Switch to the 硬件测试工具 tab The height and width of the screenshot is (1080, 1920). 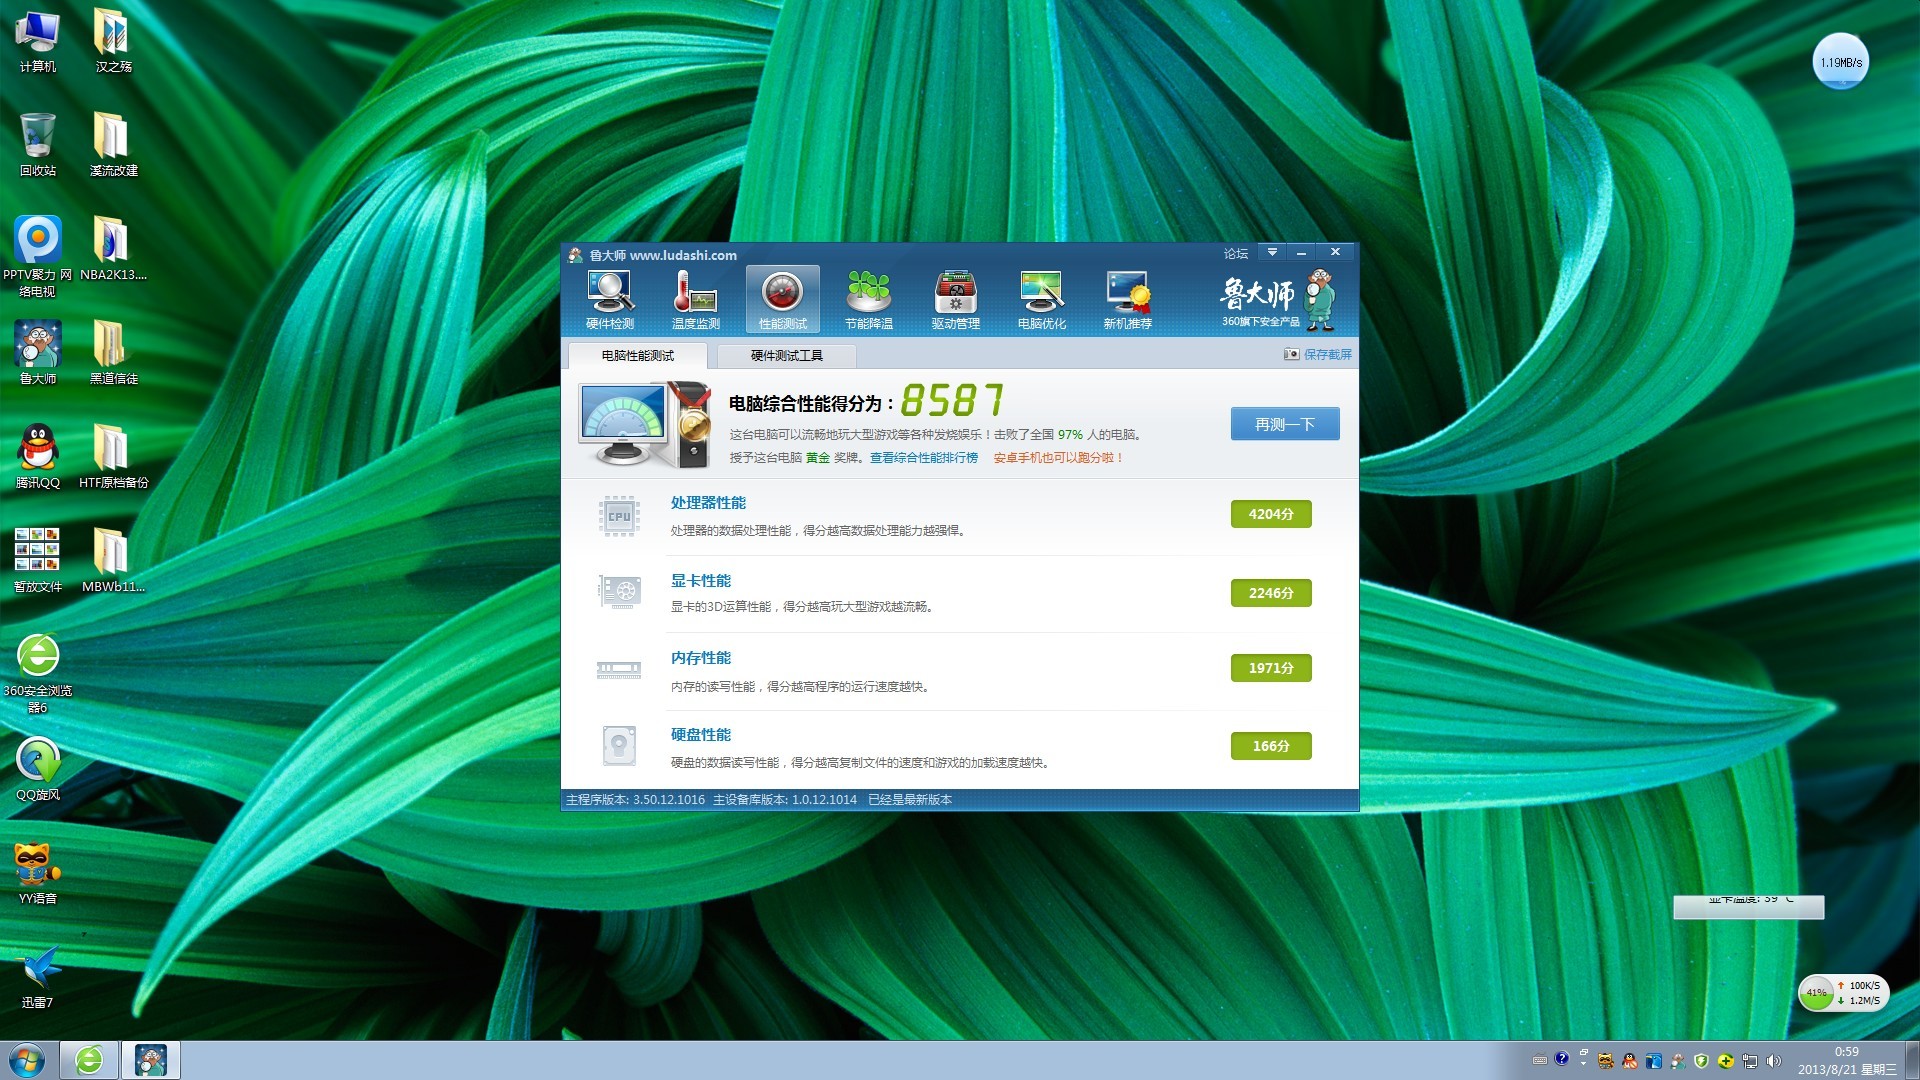click(x=786, y=356)
